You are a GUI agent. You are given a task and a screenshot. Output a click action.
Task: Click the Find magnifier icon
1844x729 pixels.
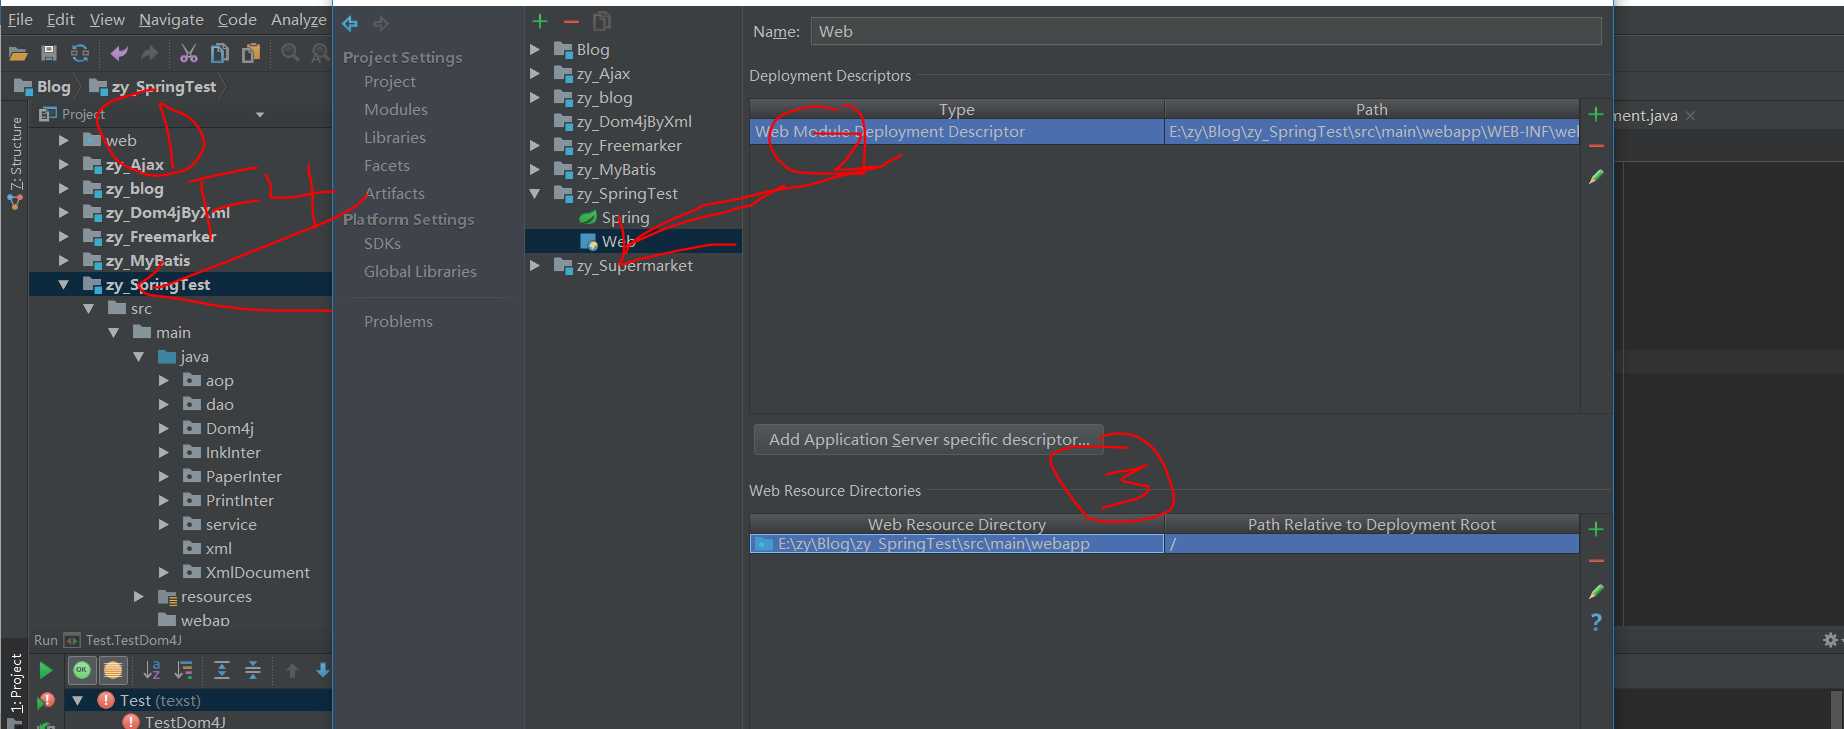pos(290,52)
